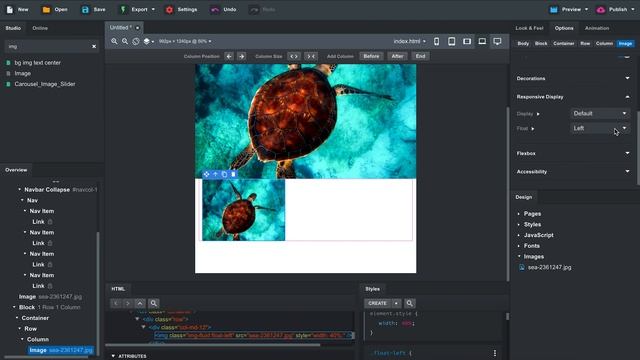The width and height of the screenshot is (640, 360).
Task: Open the CREATE button dropdown arrow
Action: [396, 303]
